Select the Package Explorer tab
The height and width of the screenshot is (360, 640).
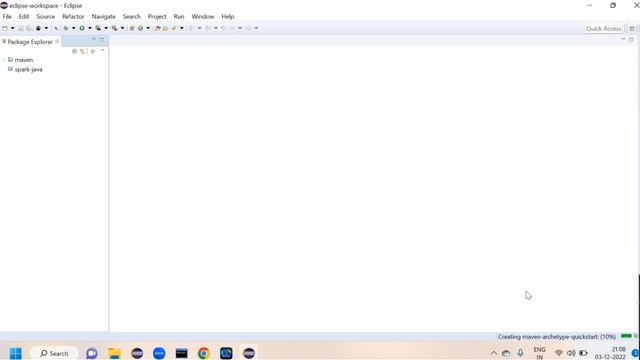pyautogui.click(x=30, y=42)
